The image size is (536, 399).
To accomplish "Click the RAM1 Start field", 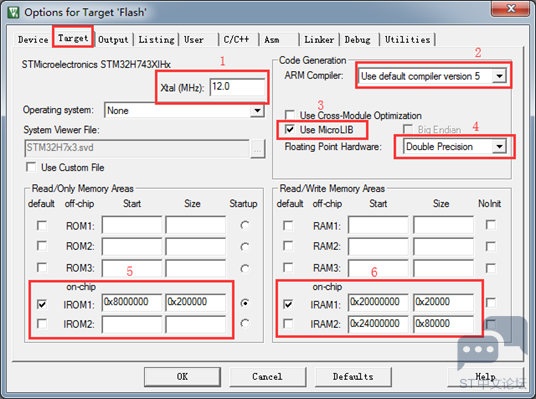I will tap(378, 225).
